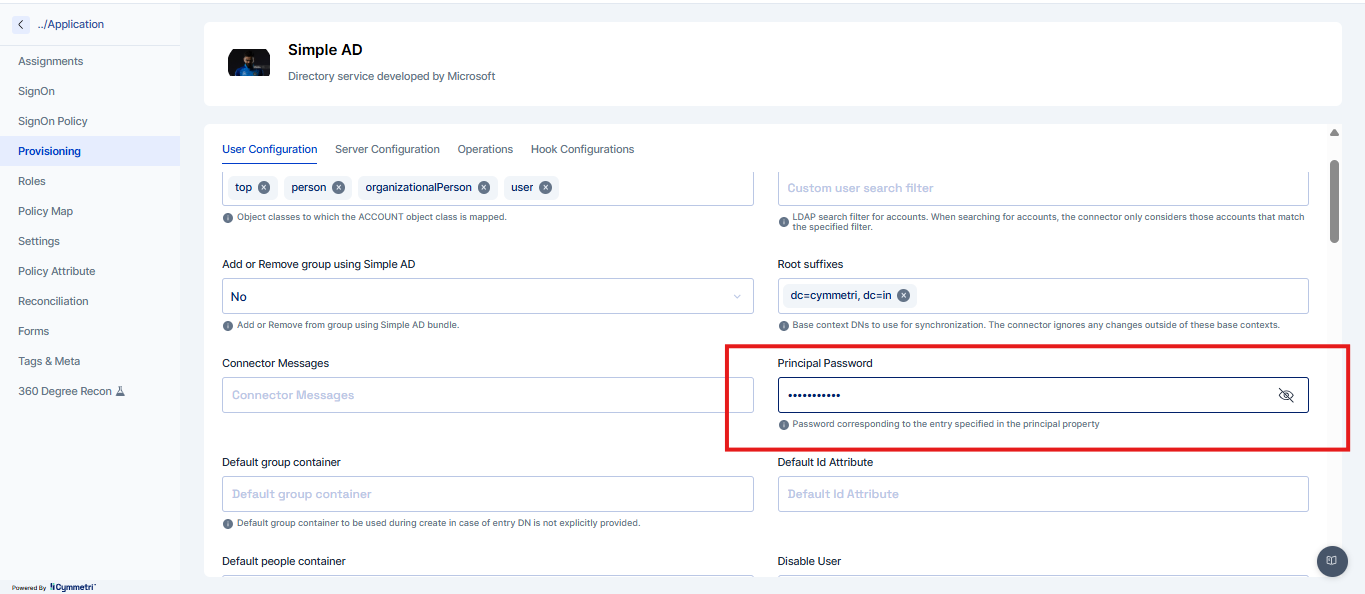
Task: Open SignOn Policy in the sidebar
Action: (90, 121)
